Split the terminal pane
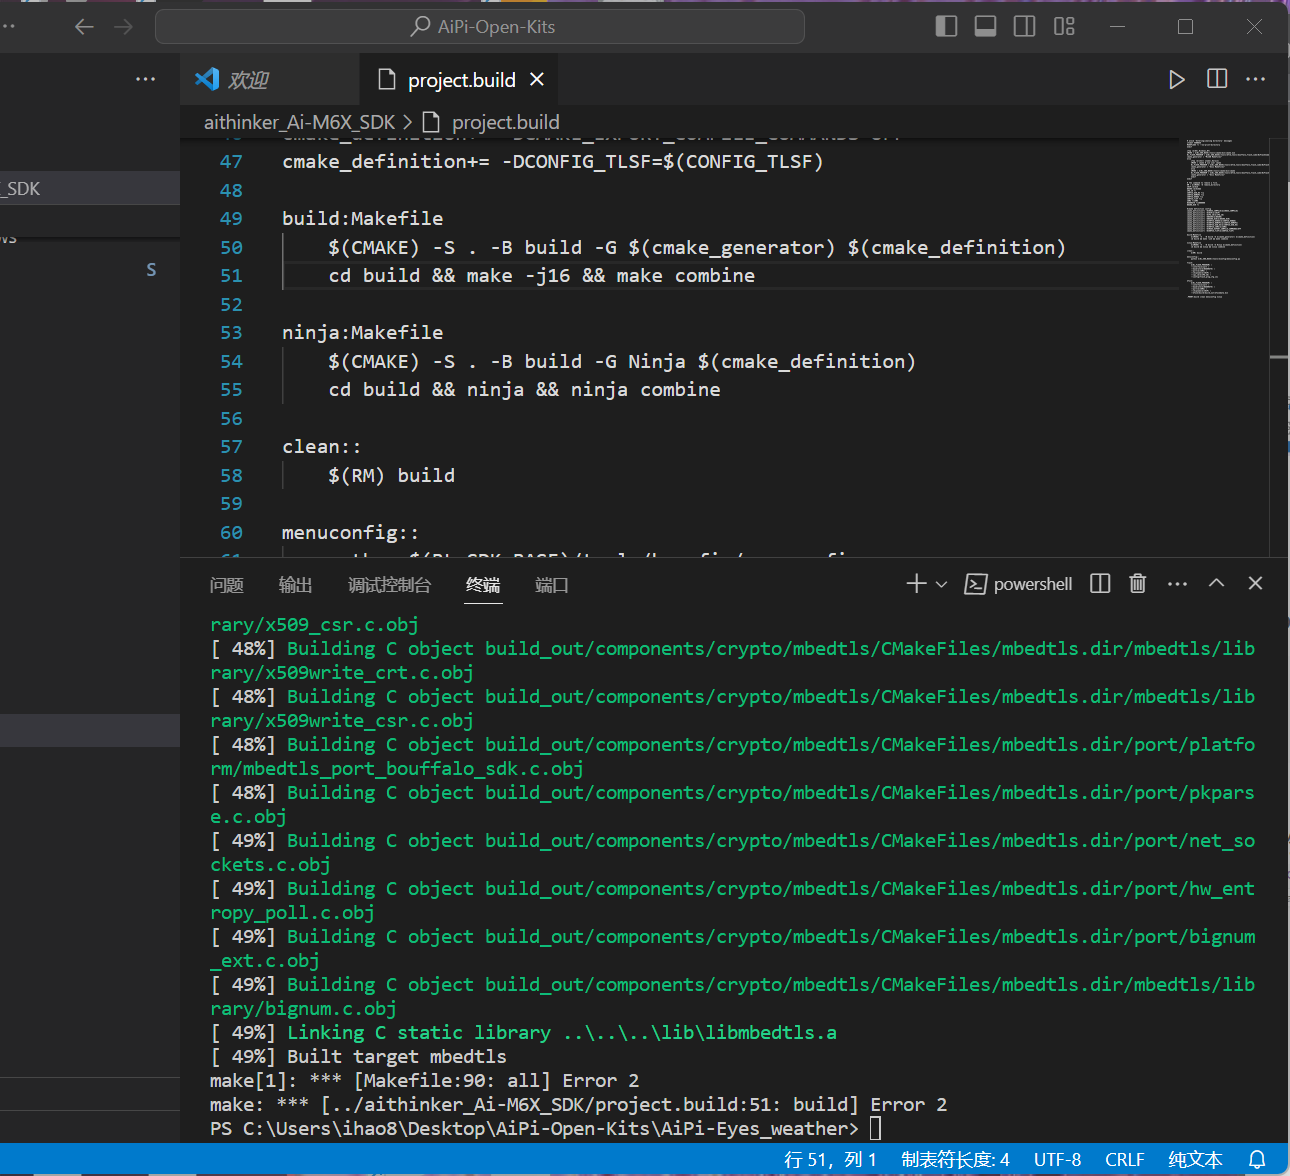This screenshot has width=1290, height=1176. pyautogui.click(x=1100, y=583)
